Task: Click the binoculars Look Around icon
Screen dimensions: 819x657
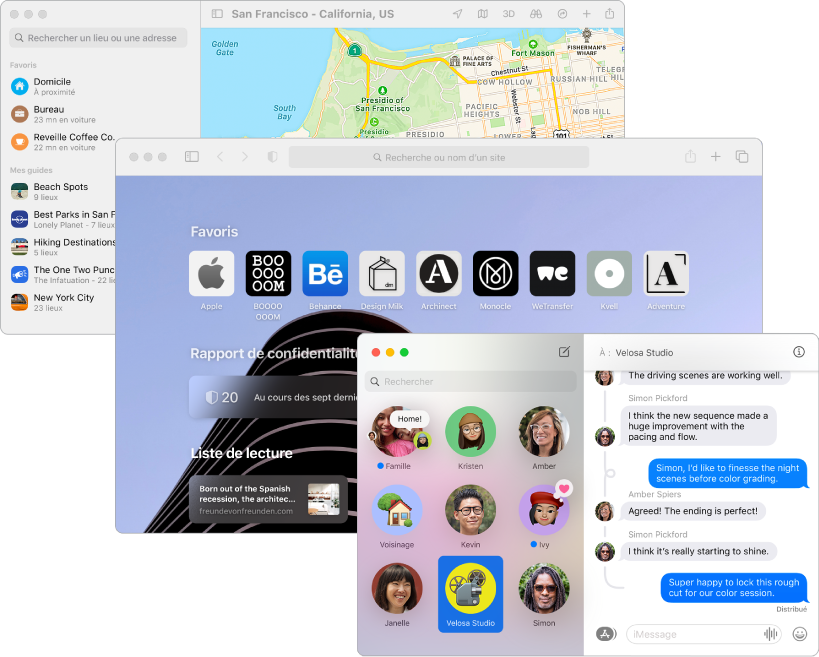Action: (x=538, y=13)
